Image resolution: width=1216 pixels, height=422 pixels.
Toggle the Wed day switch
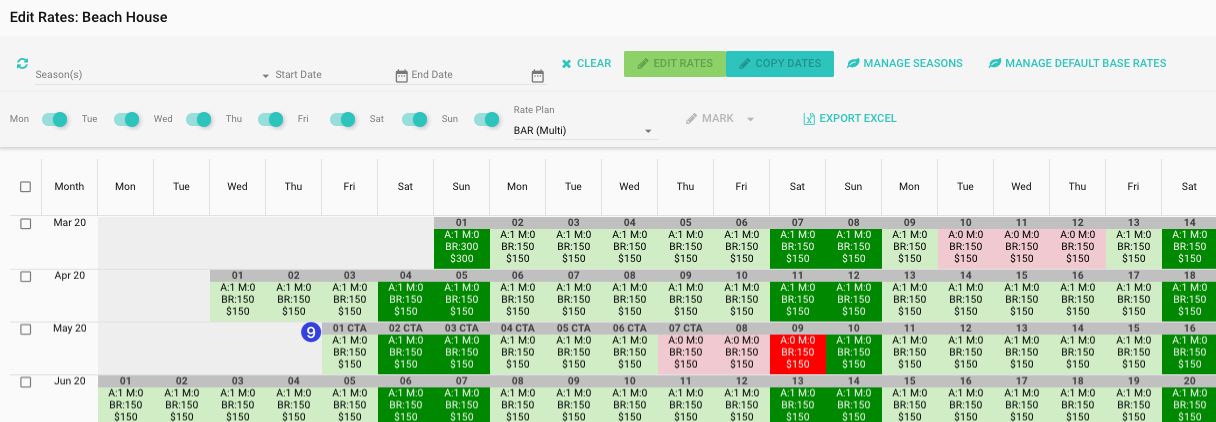pyautogui.click(x=198, y=119)
